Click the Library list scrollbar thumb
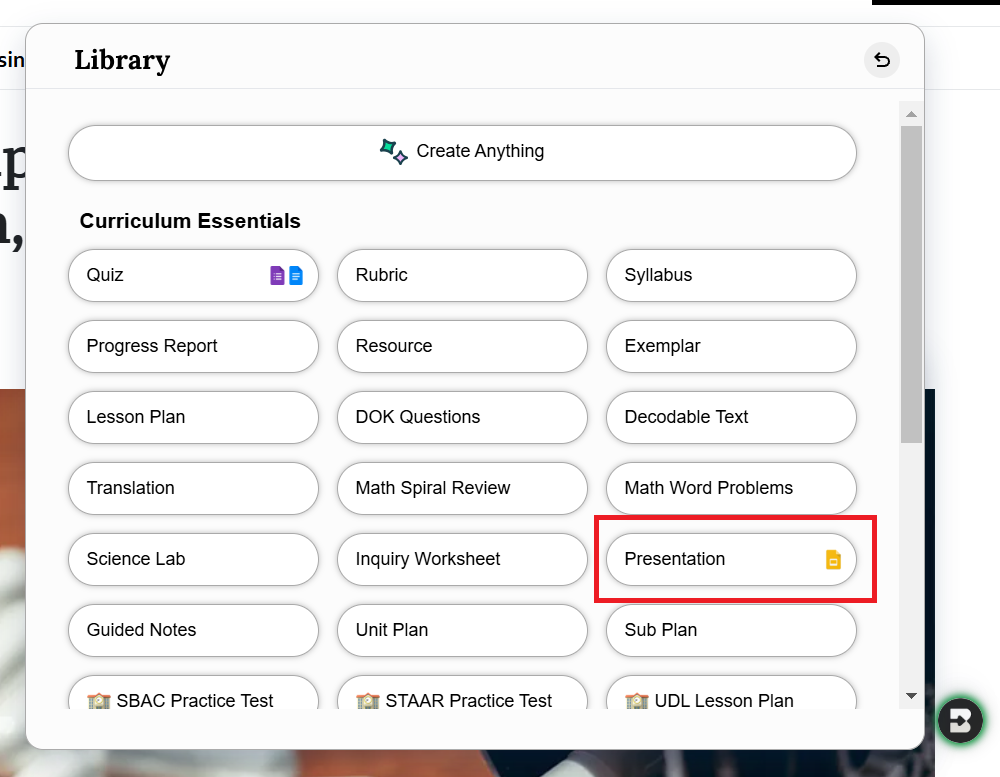Screen dimensions: 1000x777 tap(911, 283)
